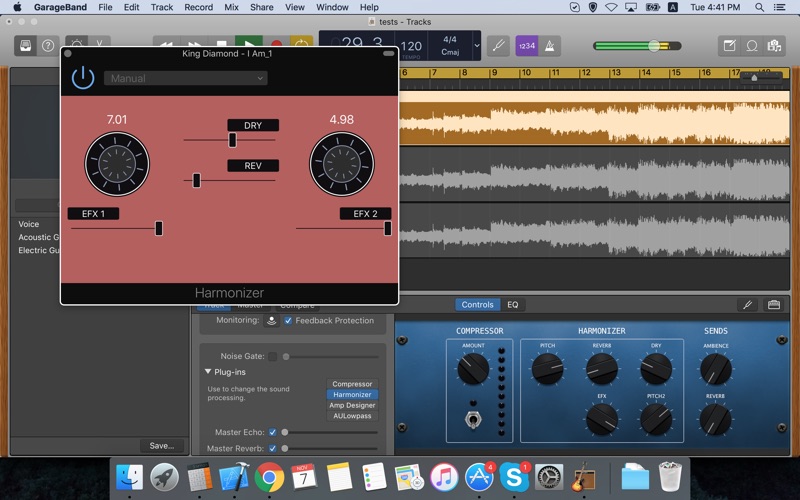This screenshot has height=500, width=800.
Task: Select the Amp Designer plug-in slot
Action: 352,405
